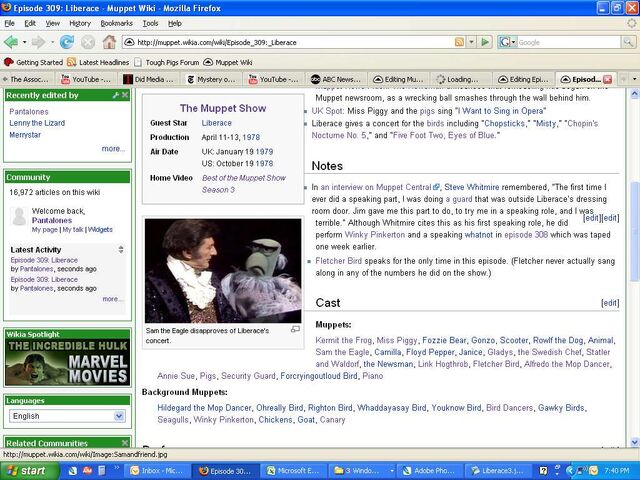The image size is (640, 480).
Task: Switch to the Mystery o... tab
Action: (212, 79)
